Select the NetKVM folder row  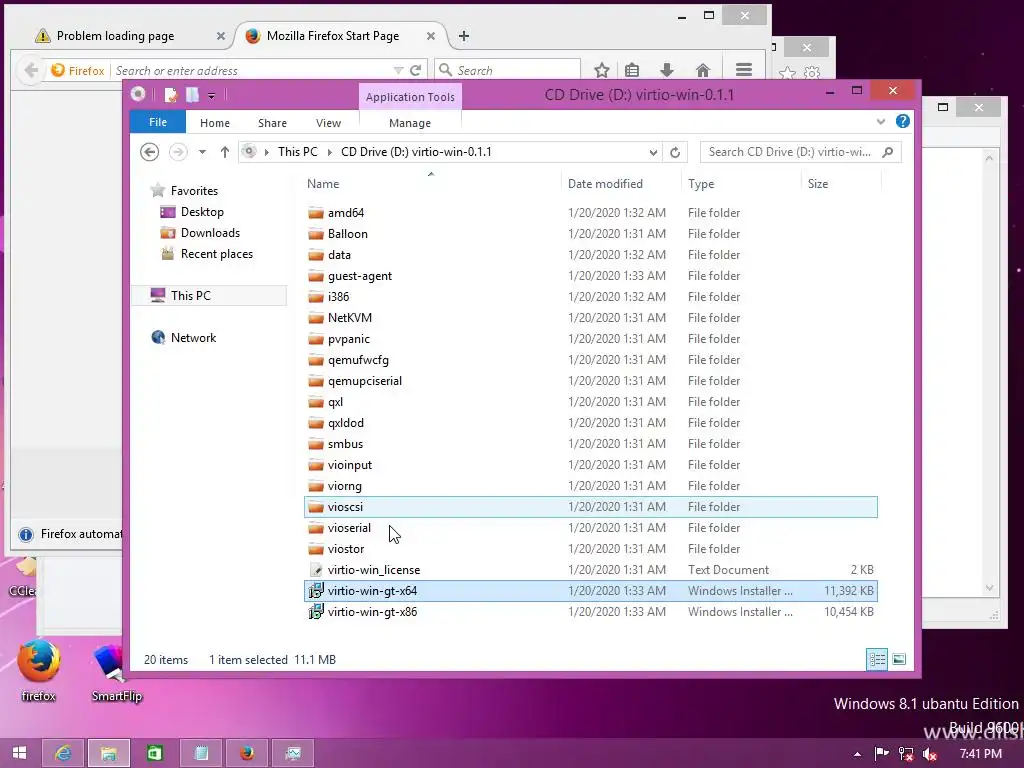590,318
